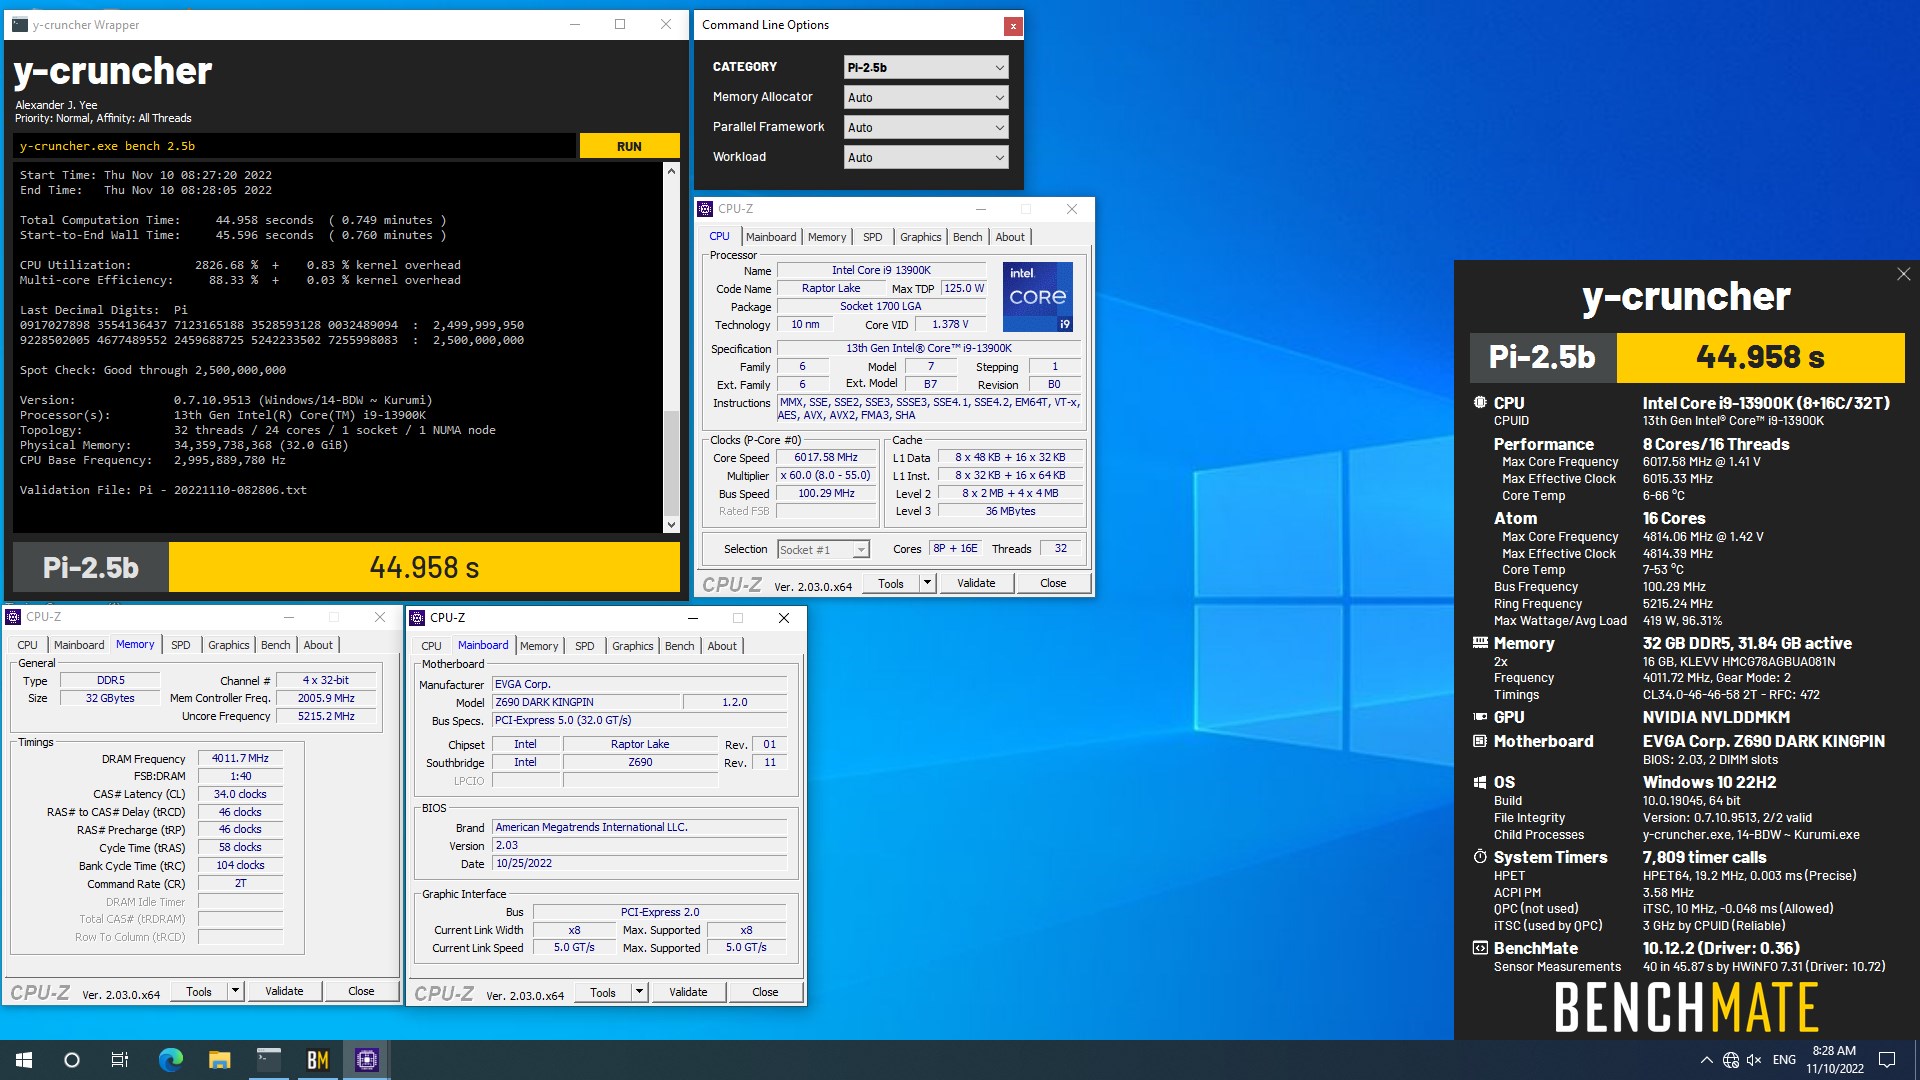
Task: Click Multiplier value x 60.0 (8.0 - 55.0)
Action: tap(826, 475)
